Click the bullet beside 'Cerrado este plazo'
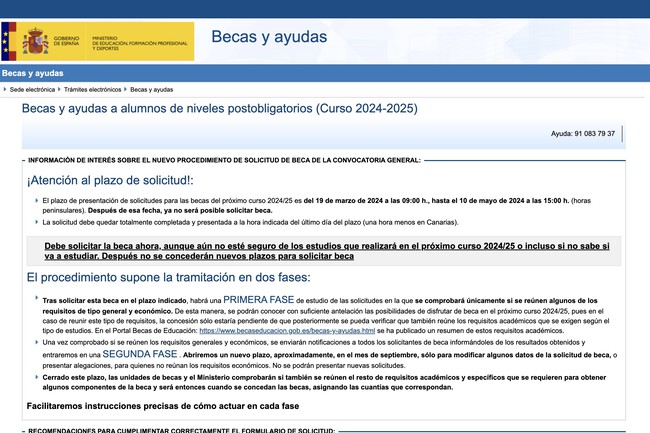The width and height of the screenshot is (650, 433). pyautogui.click(x=37, y=376)
